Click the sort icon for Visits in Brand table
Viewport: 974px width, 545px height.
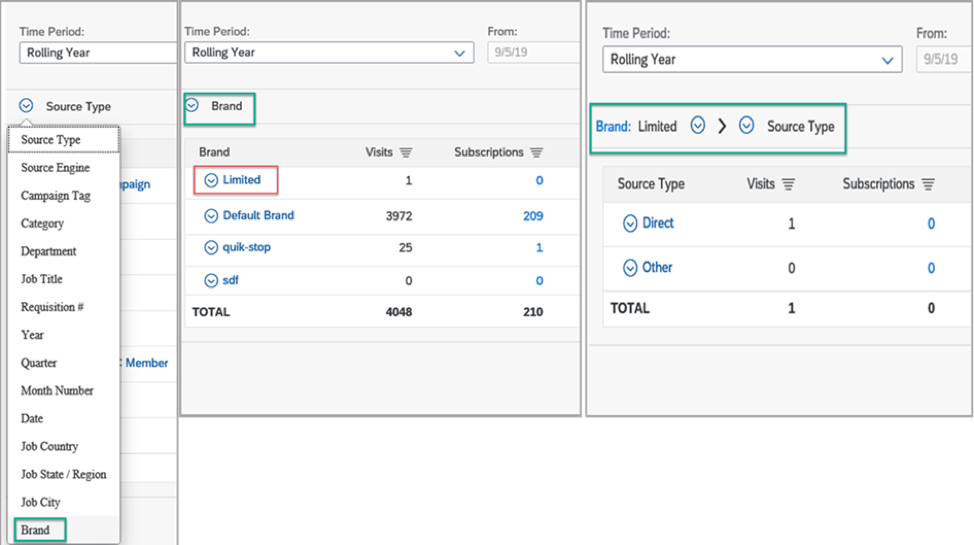406,153
